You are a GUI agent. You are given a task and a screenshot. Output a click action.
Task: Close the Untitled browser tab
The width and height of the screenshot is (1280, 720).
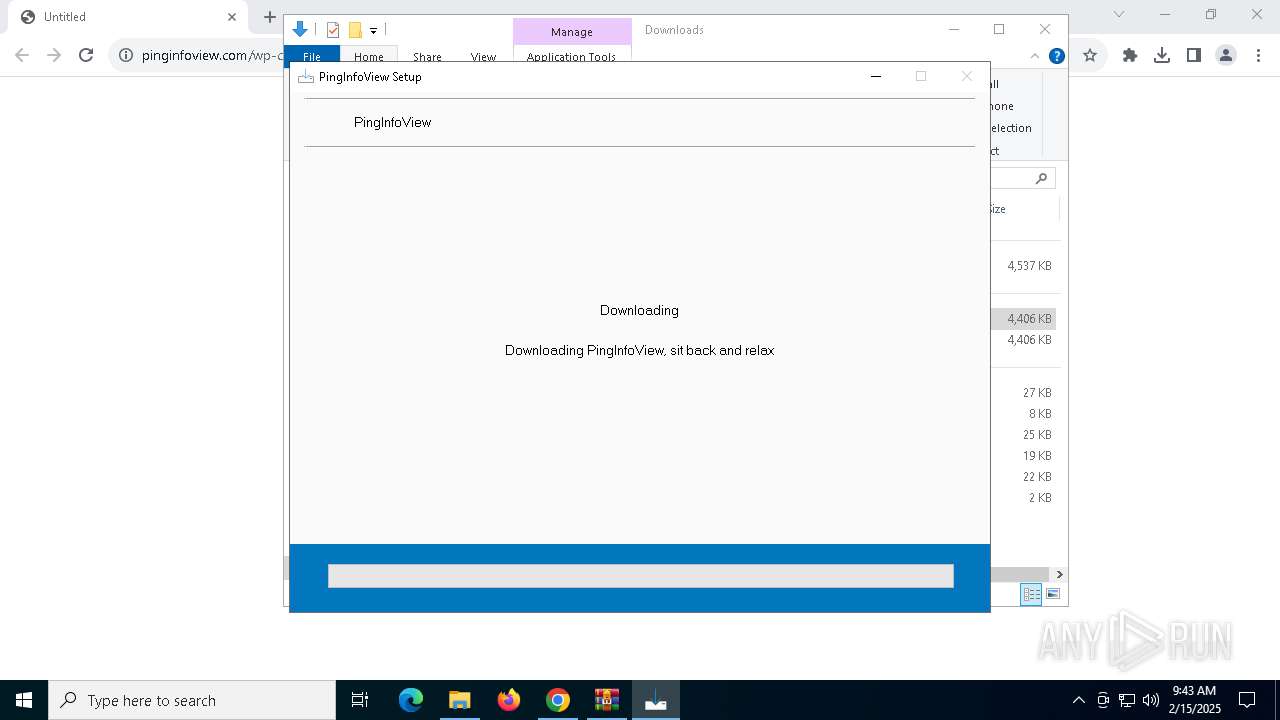[x=232, y=17]
